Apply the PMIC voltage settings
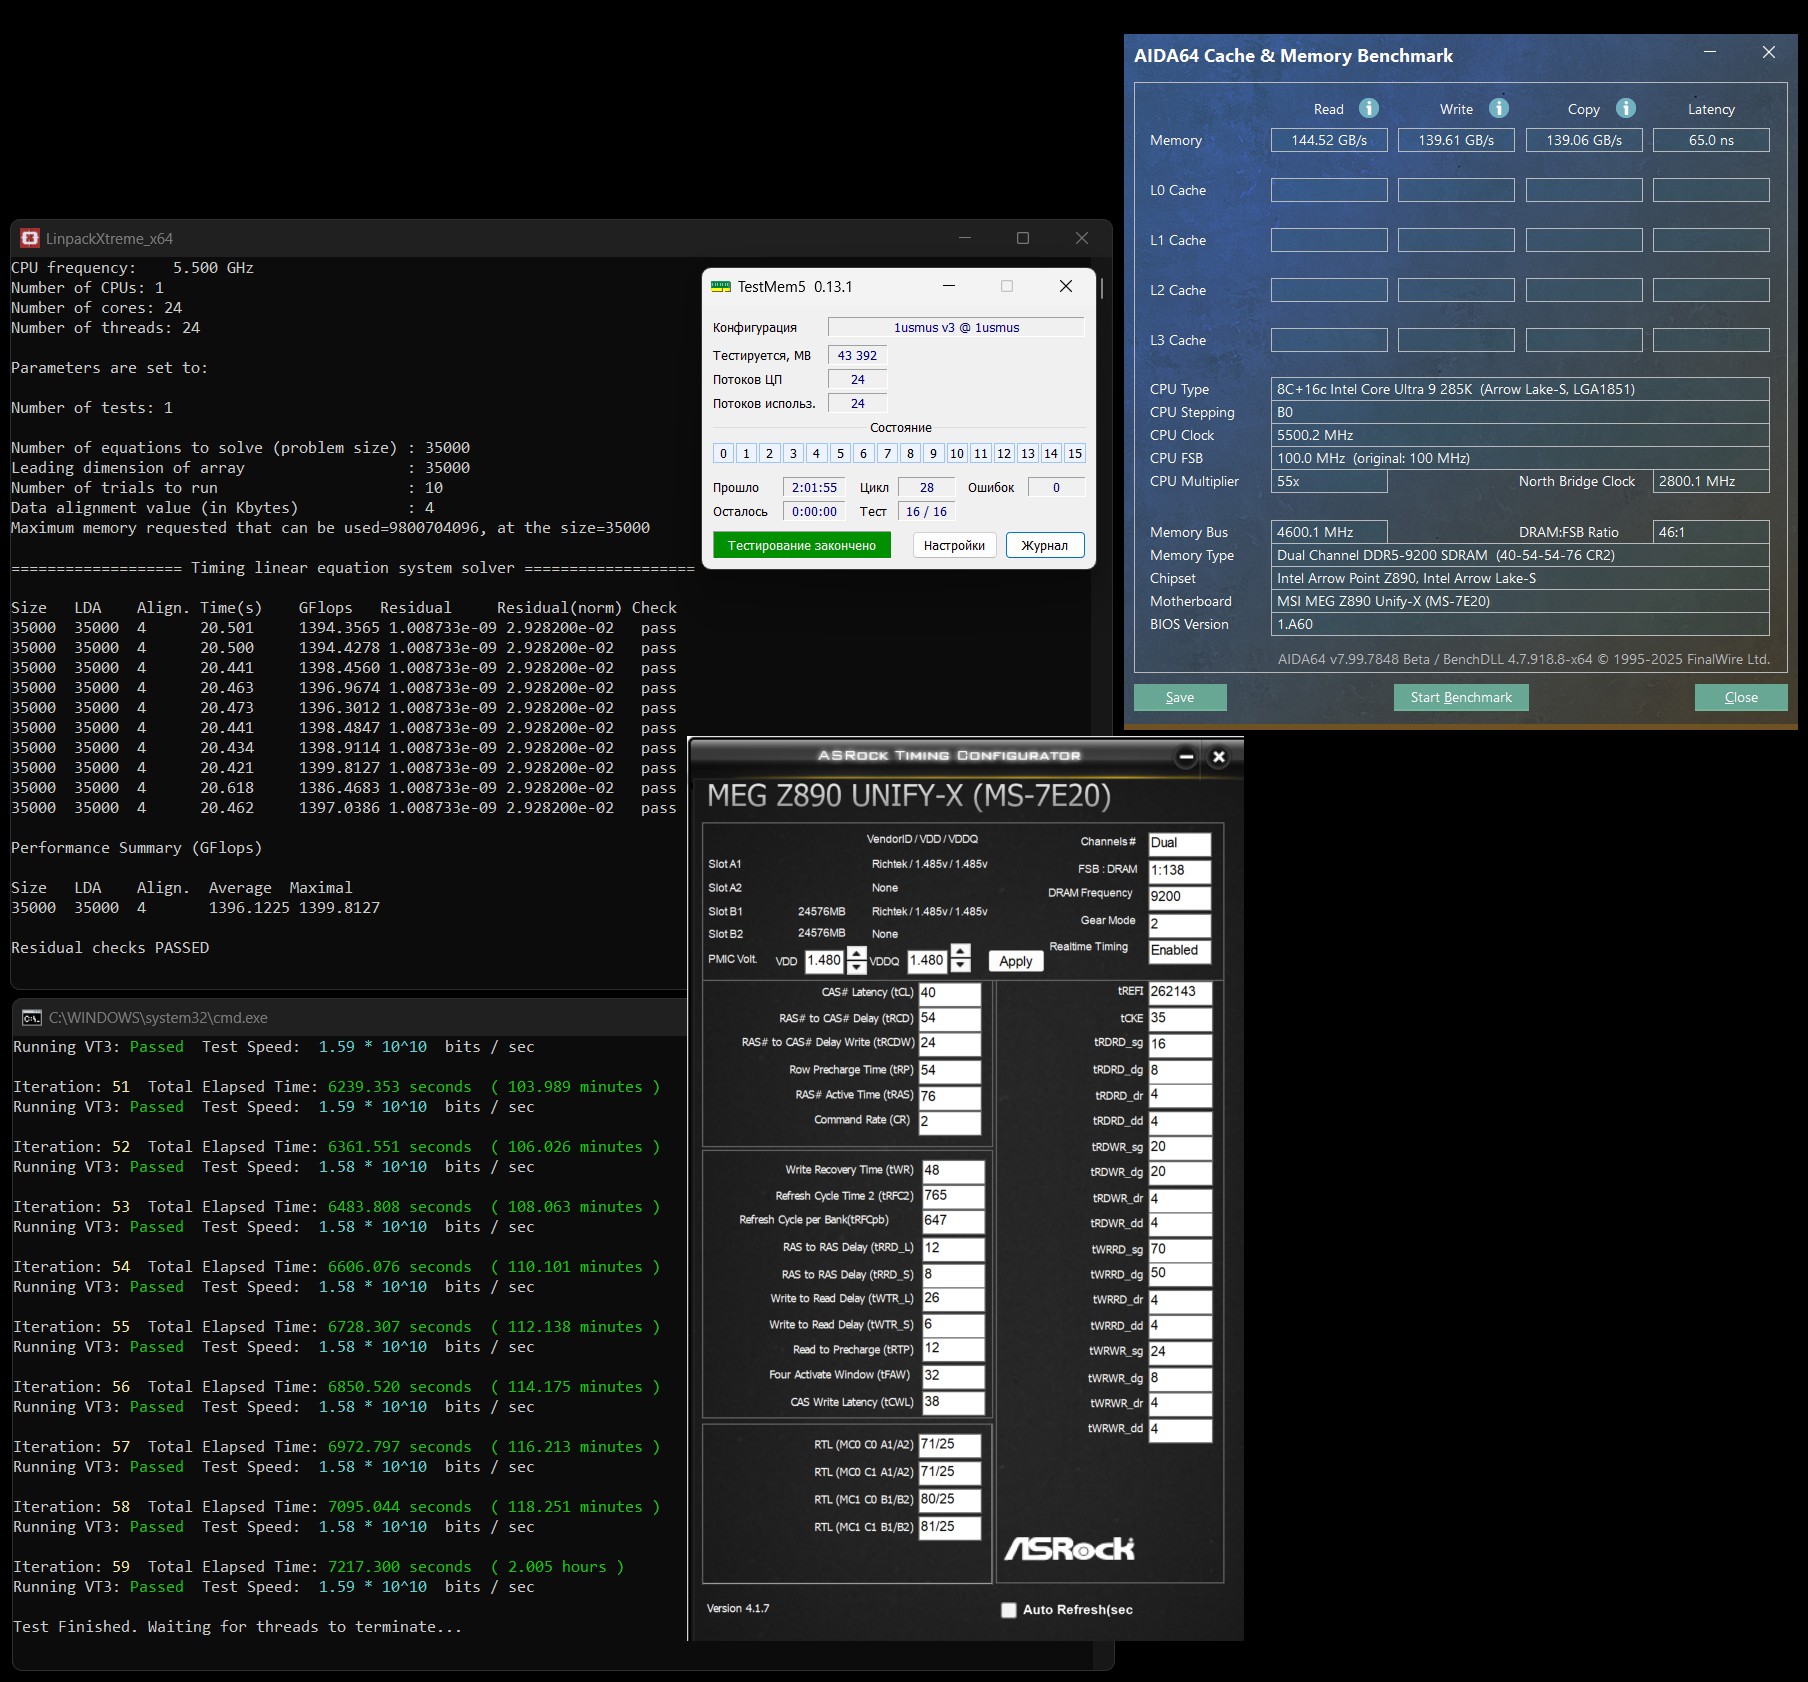1808x1682 pixels. click(x=1015, y=961)
